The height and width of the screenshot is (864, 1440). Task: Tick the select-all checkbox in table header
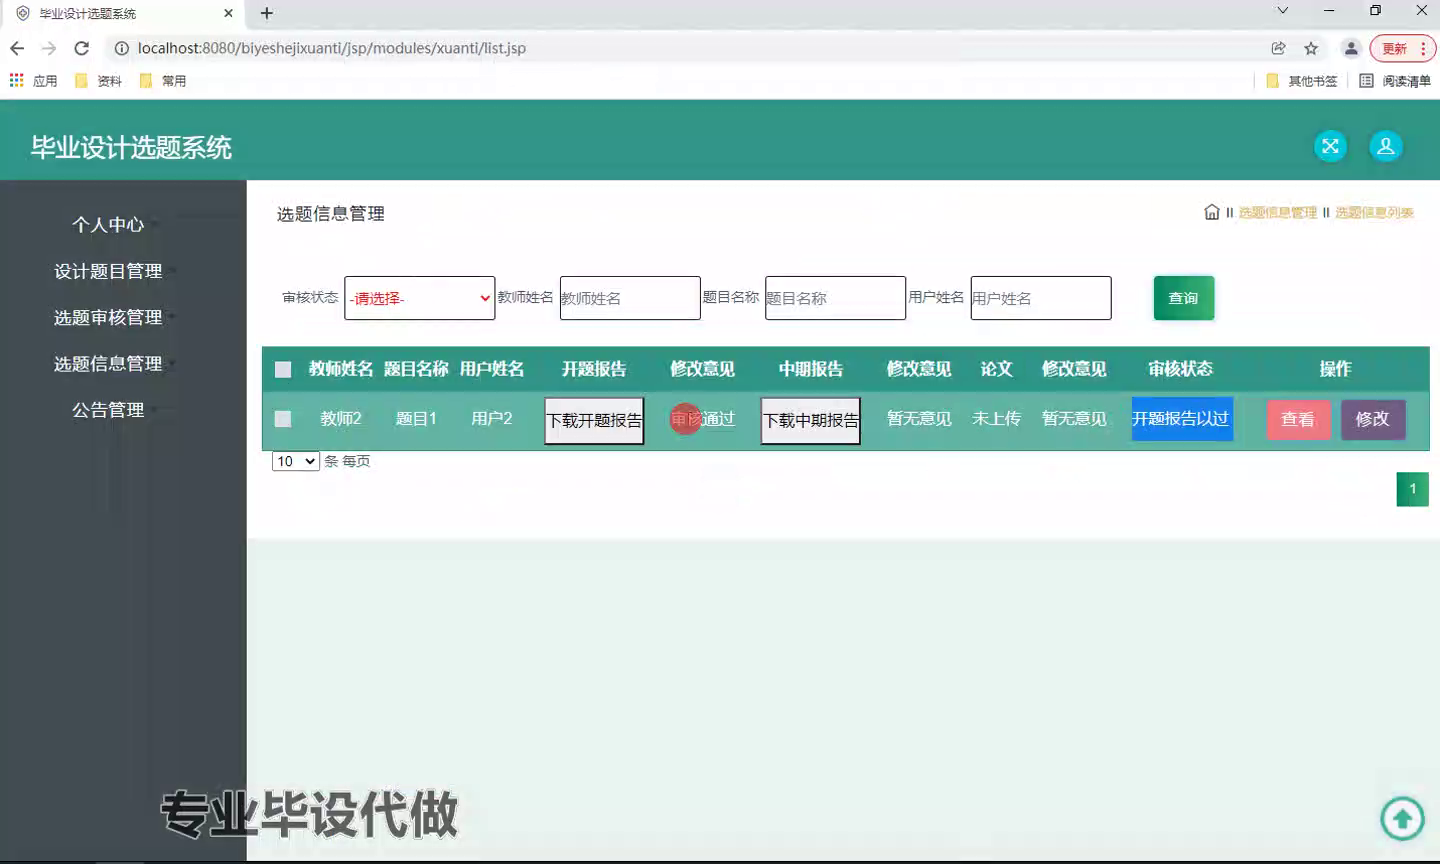283,370
